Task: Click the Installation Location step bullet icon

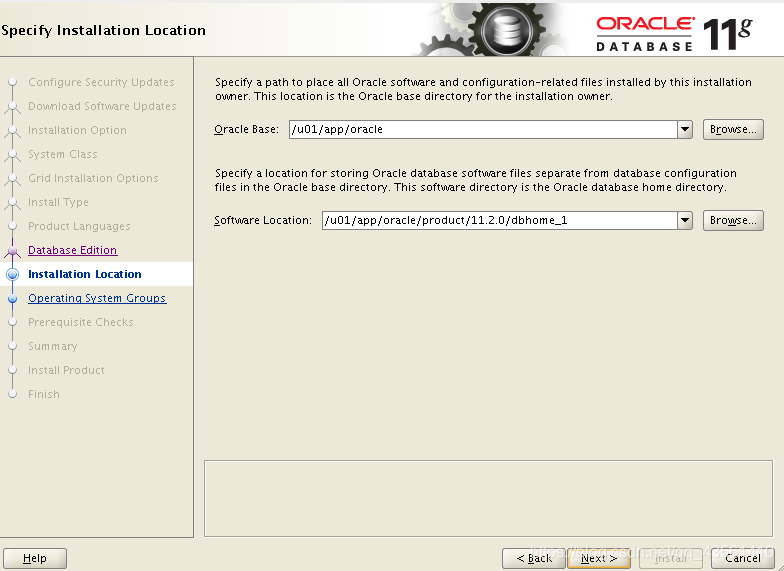Action: [12, 274]
